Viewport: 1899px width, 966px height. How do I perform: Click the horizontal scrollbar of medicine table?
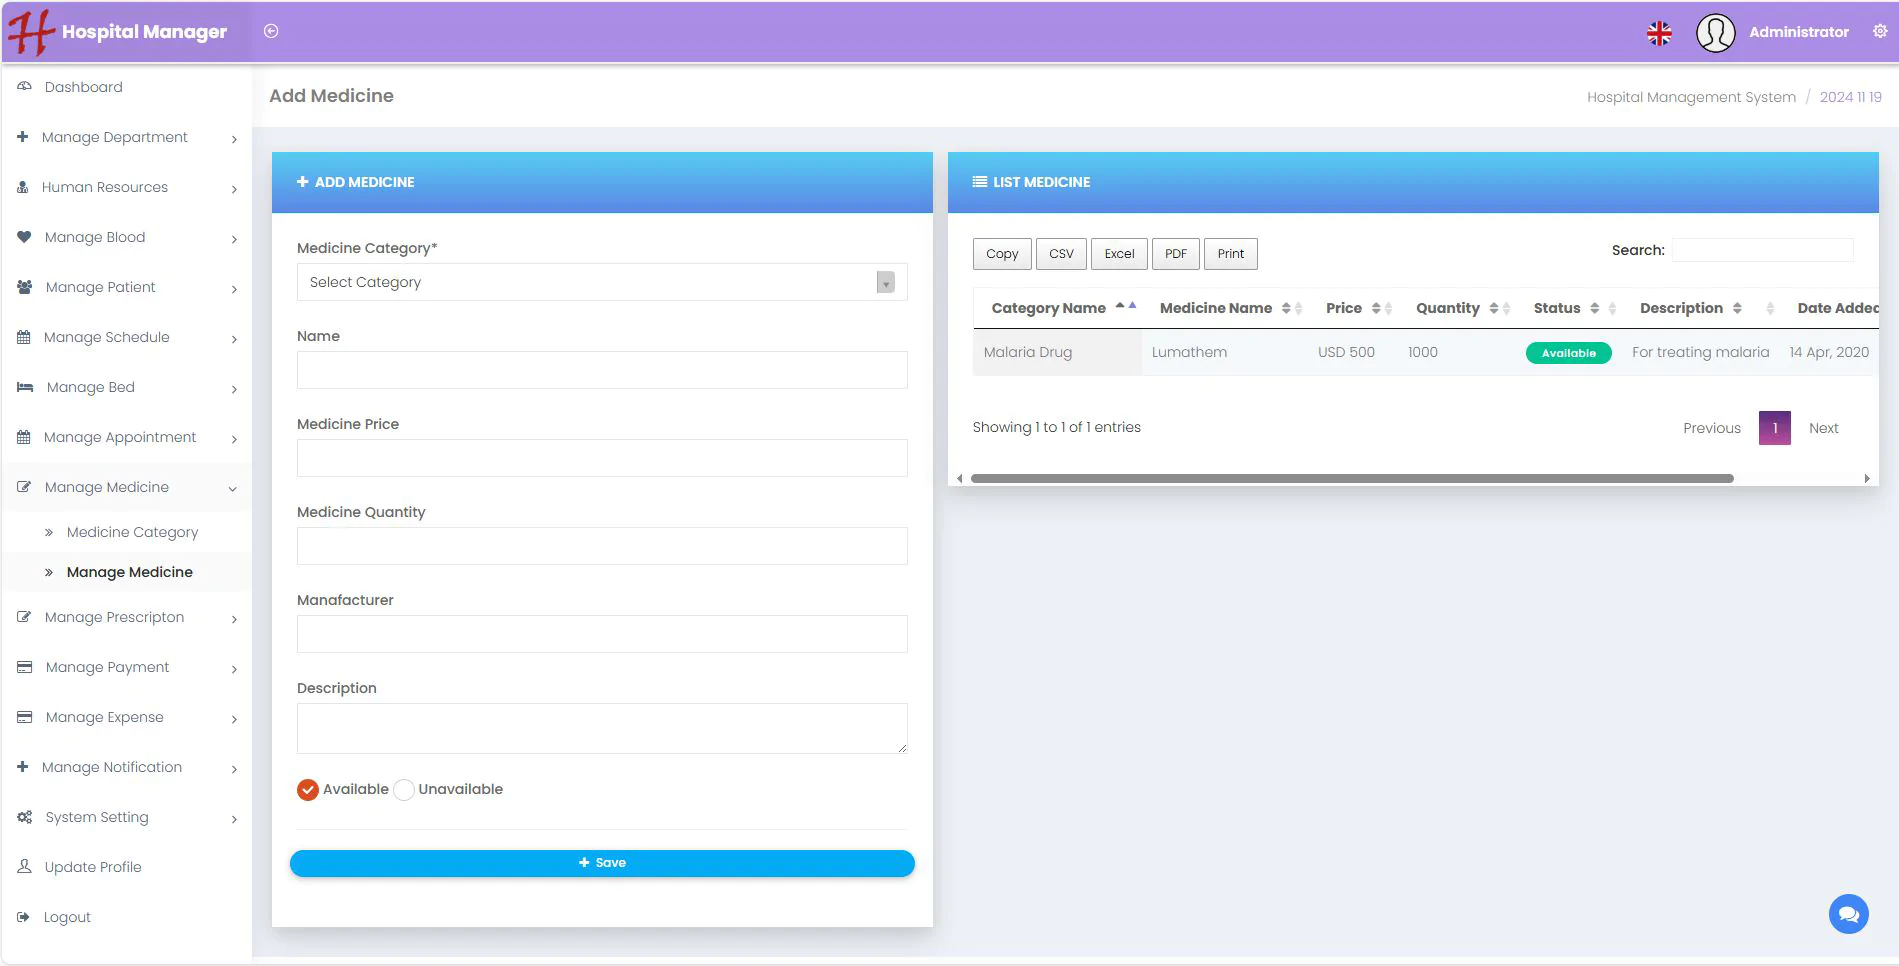point(1351,479)
